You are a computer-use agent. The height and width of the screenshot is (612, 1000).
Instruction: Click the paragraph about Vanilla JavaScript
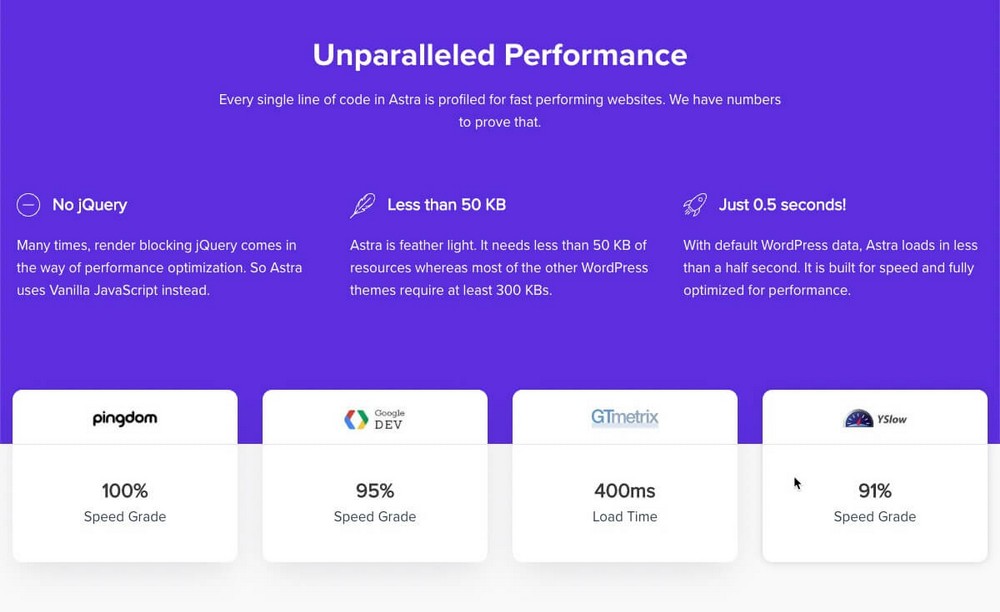pos(159,268)
